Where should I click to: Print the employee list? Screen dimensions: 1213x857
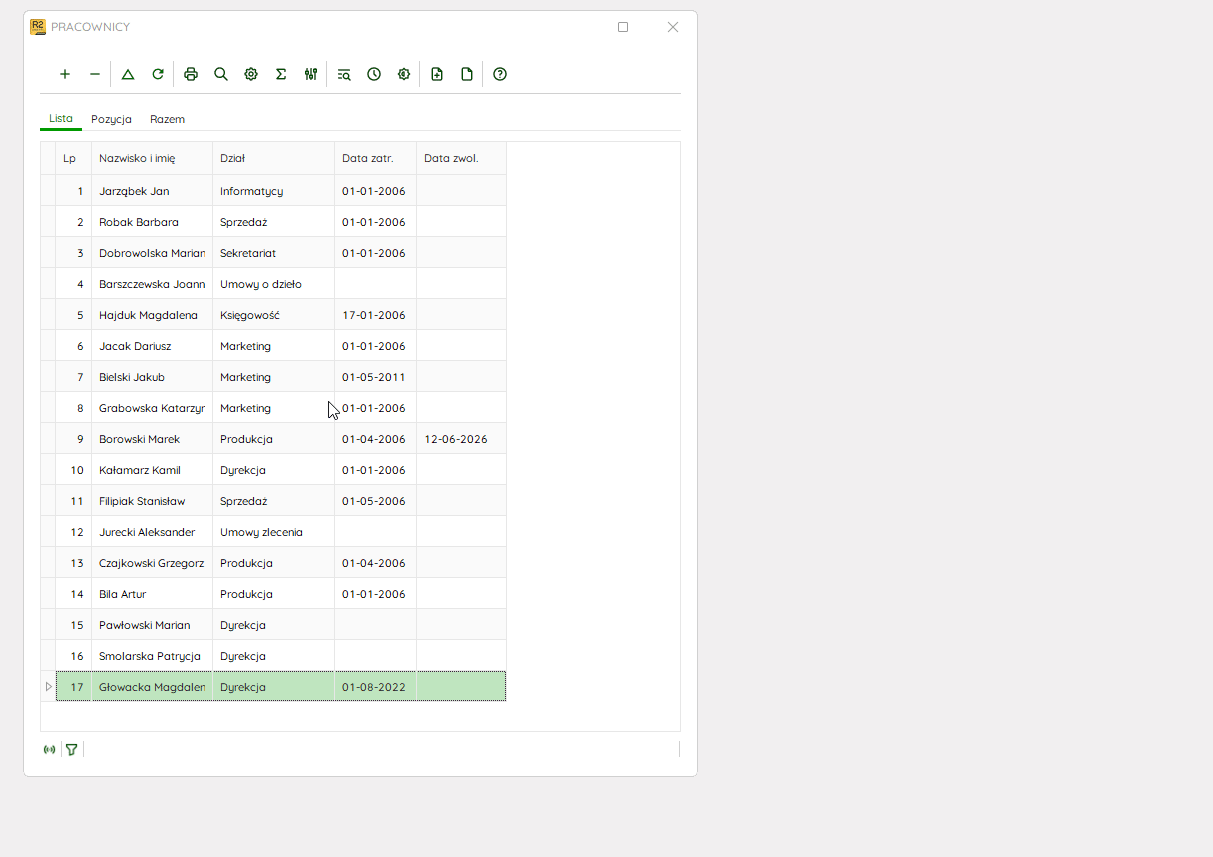(191, 74)
